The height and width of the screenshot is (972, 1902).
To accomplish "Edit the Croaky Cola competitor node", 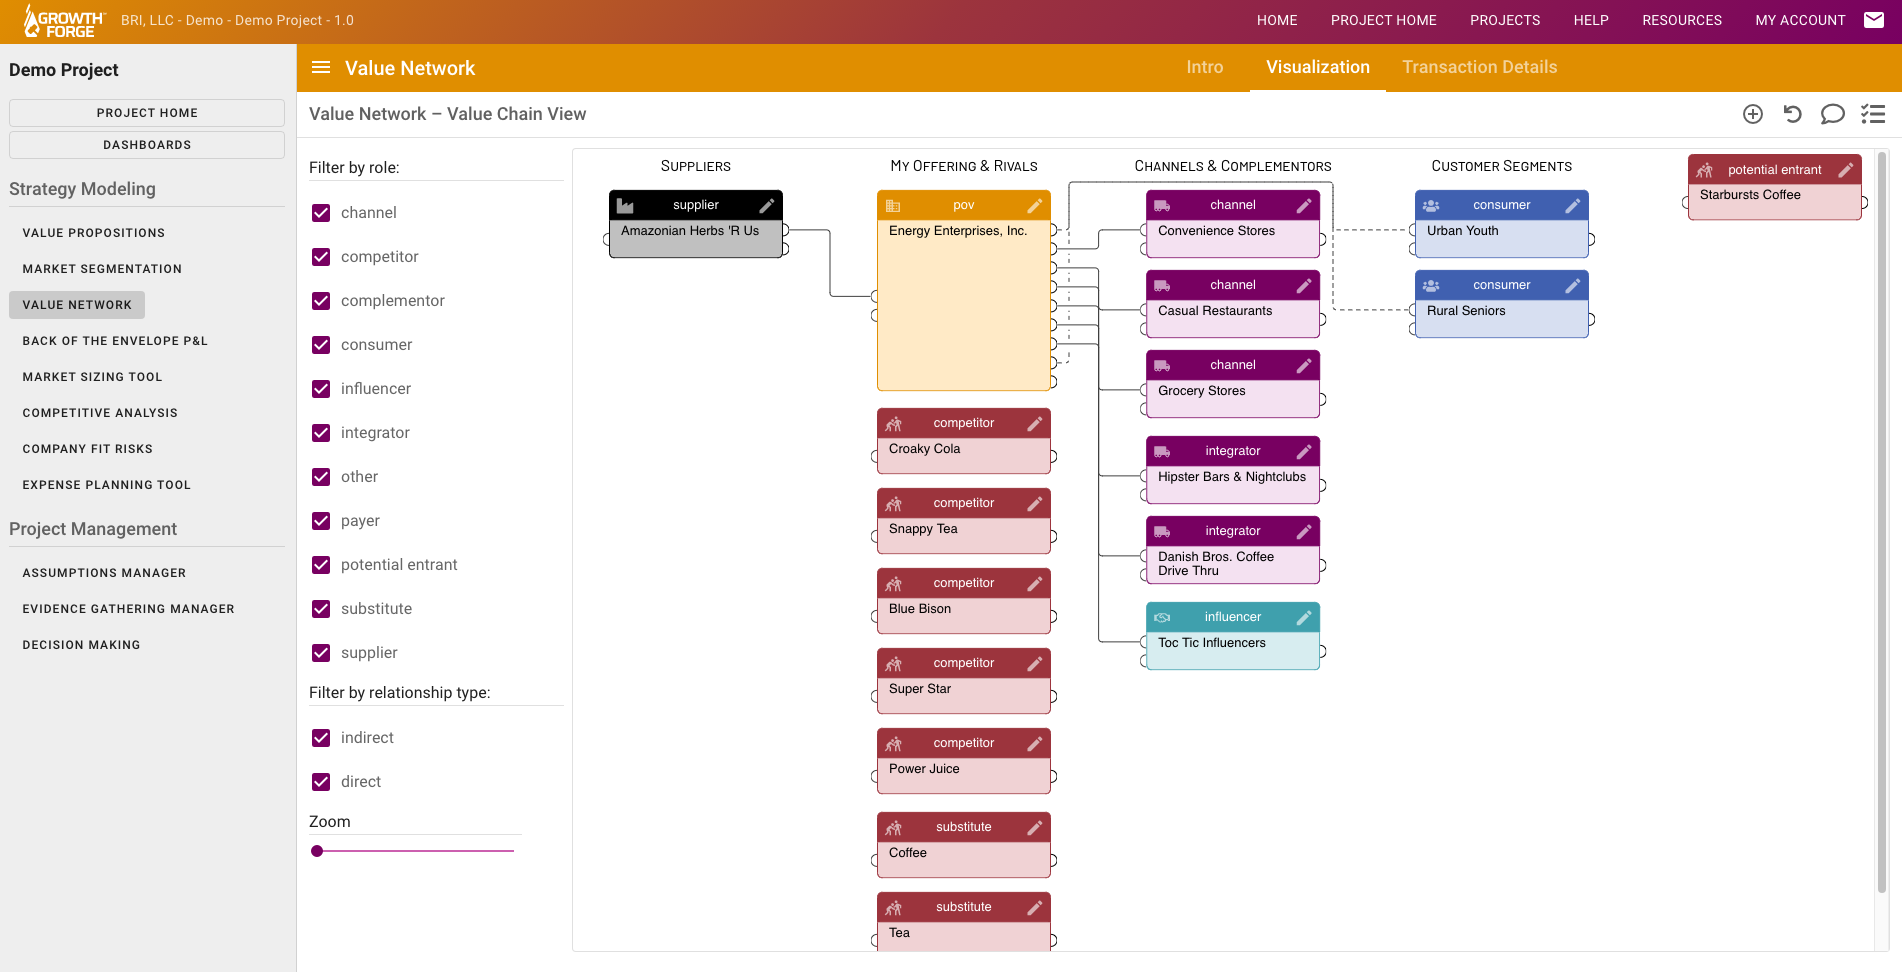I will tap(1035, 423).
